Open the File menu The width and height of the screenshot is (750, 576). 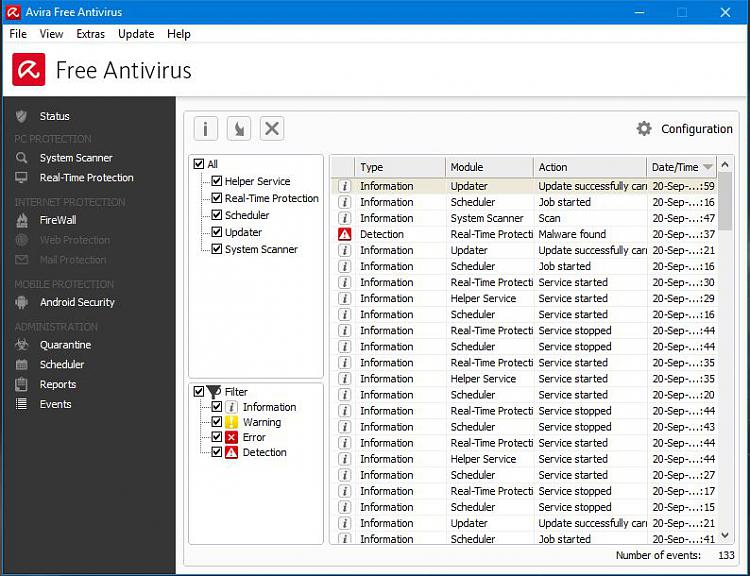coord(18,34)
